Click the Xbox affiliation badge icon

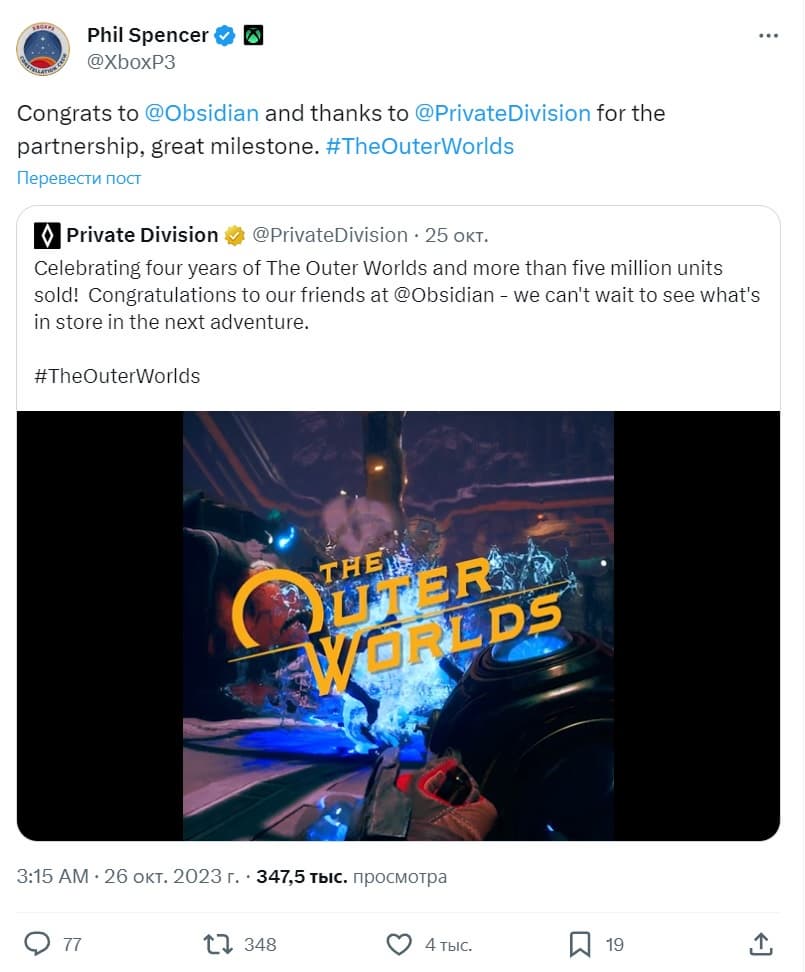click(x=253, y=35)
